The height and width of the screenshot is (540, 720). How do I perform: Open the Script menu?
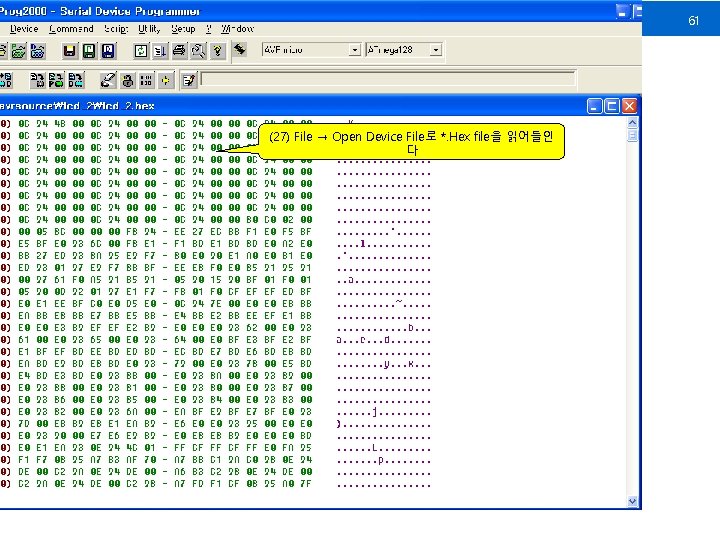116,29
